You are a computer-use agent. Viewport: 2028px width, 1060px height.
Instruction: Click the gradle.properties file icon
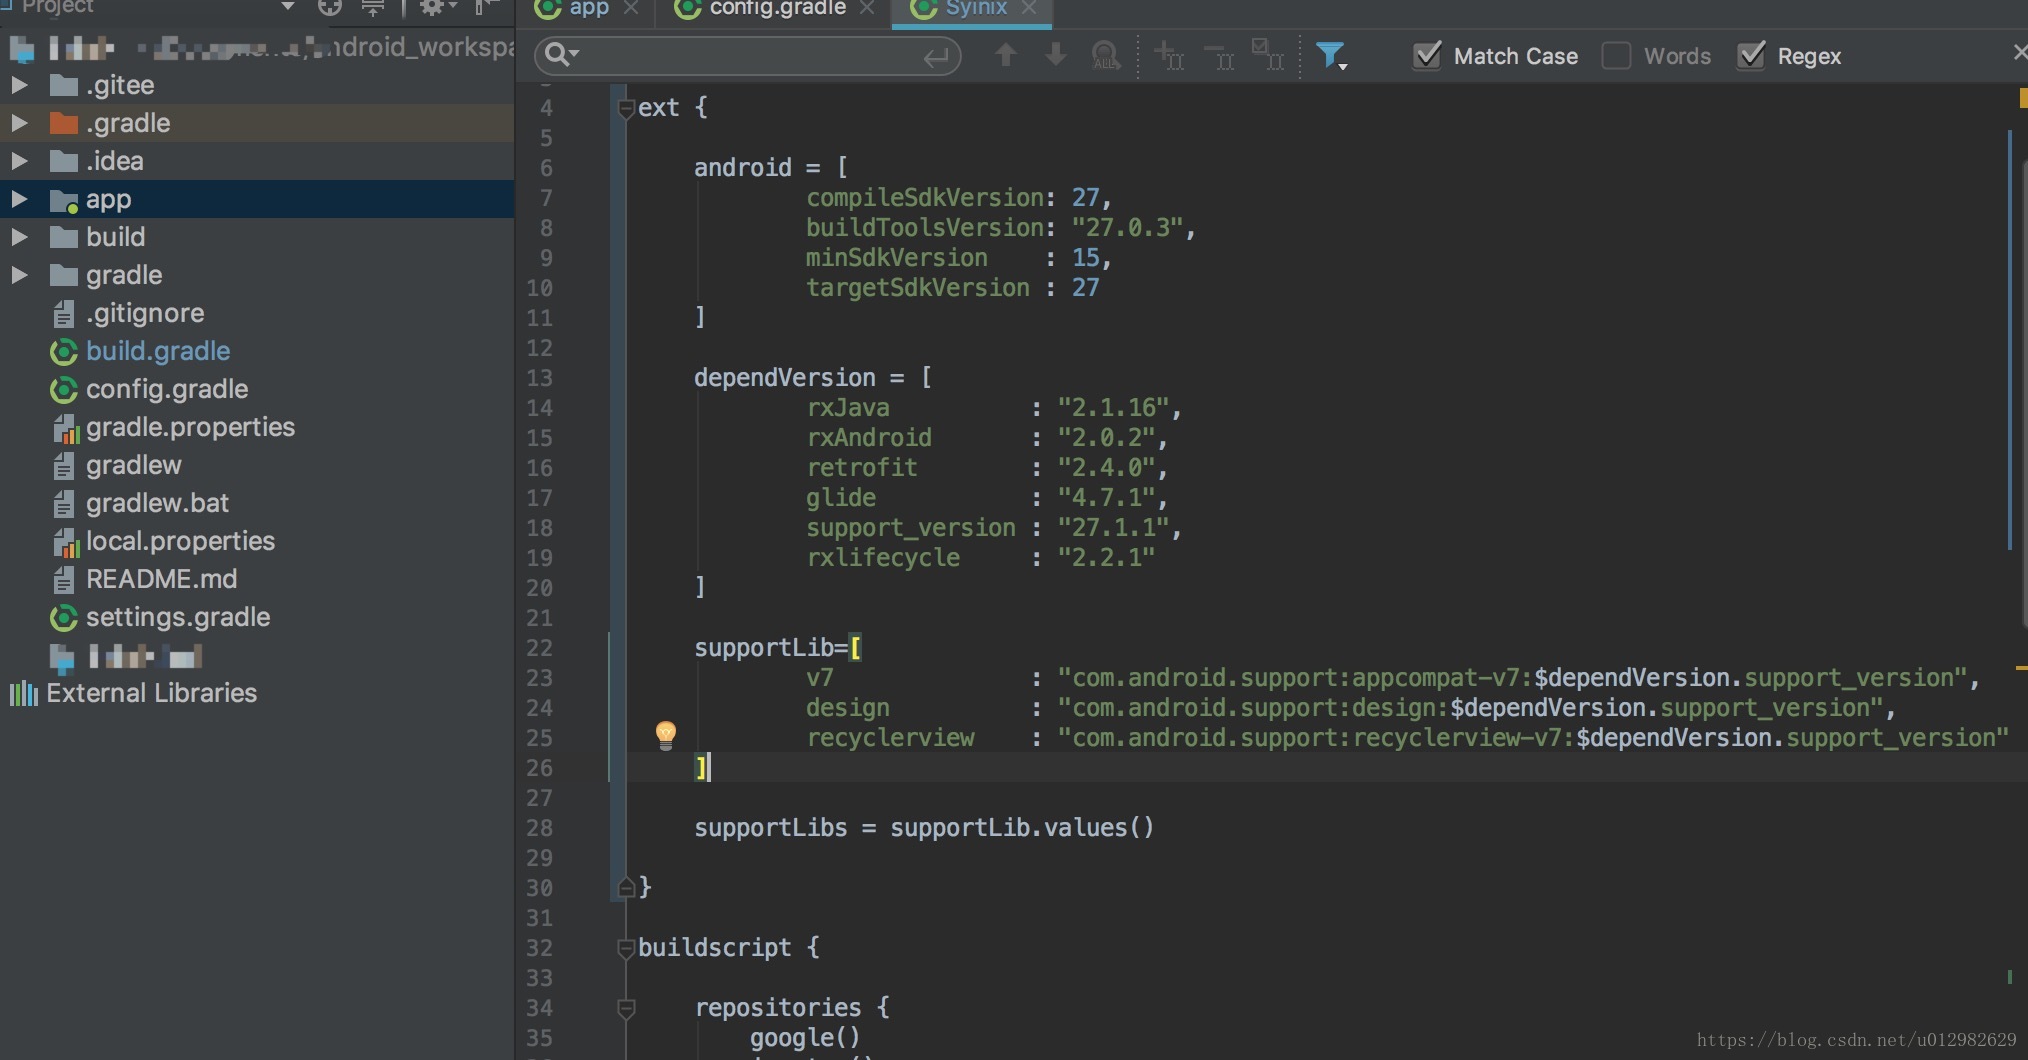point(65,428)
